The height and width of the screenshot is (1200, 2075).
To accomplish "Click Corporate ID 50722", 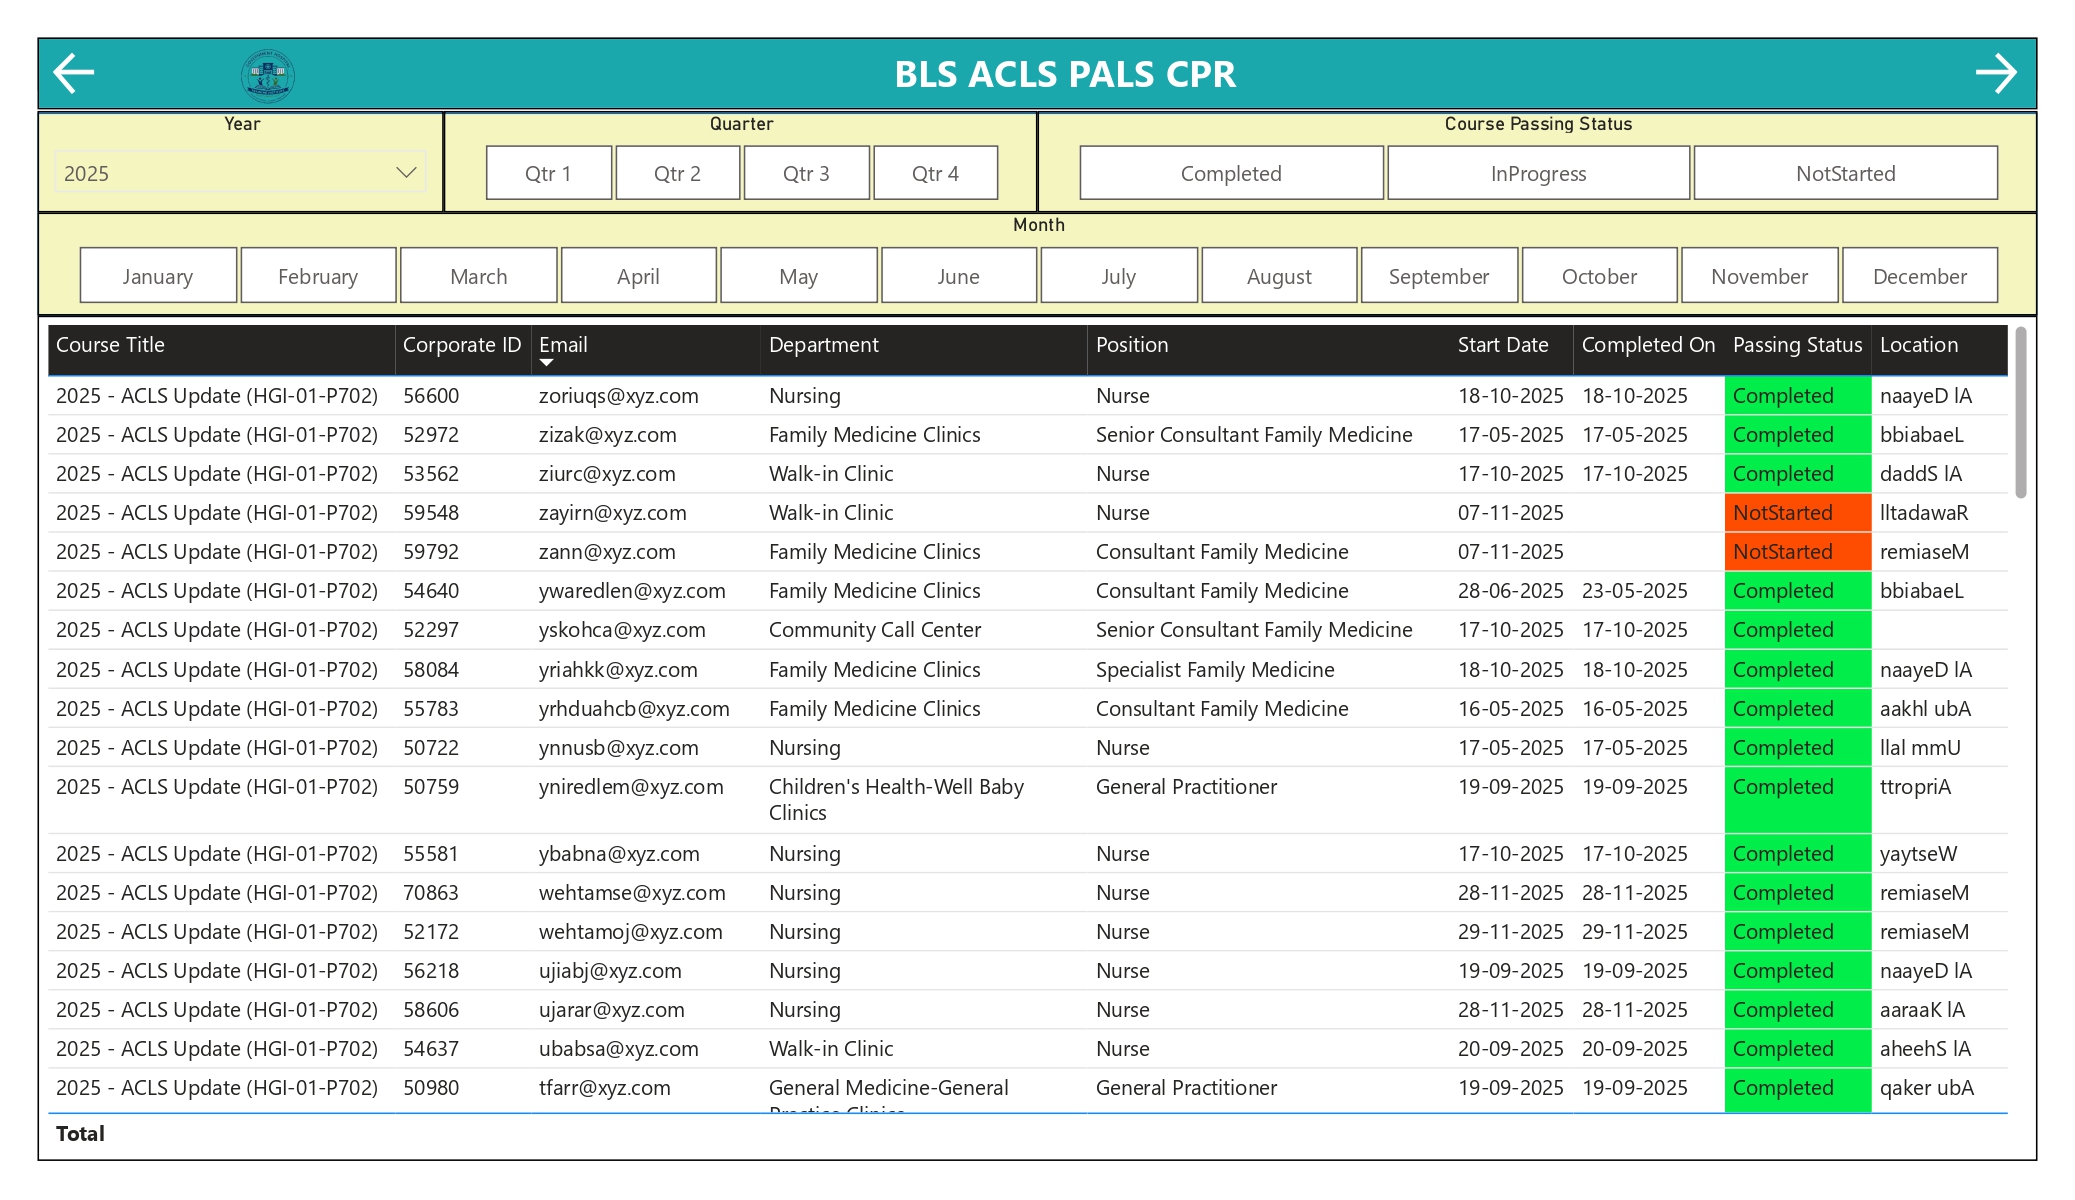I will [x=431, y=748].
